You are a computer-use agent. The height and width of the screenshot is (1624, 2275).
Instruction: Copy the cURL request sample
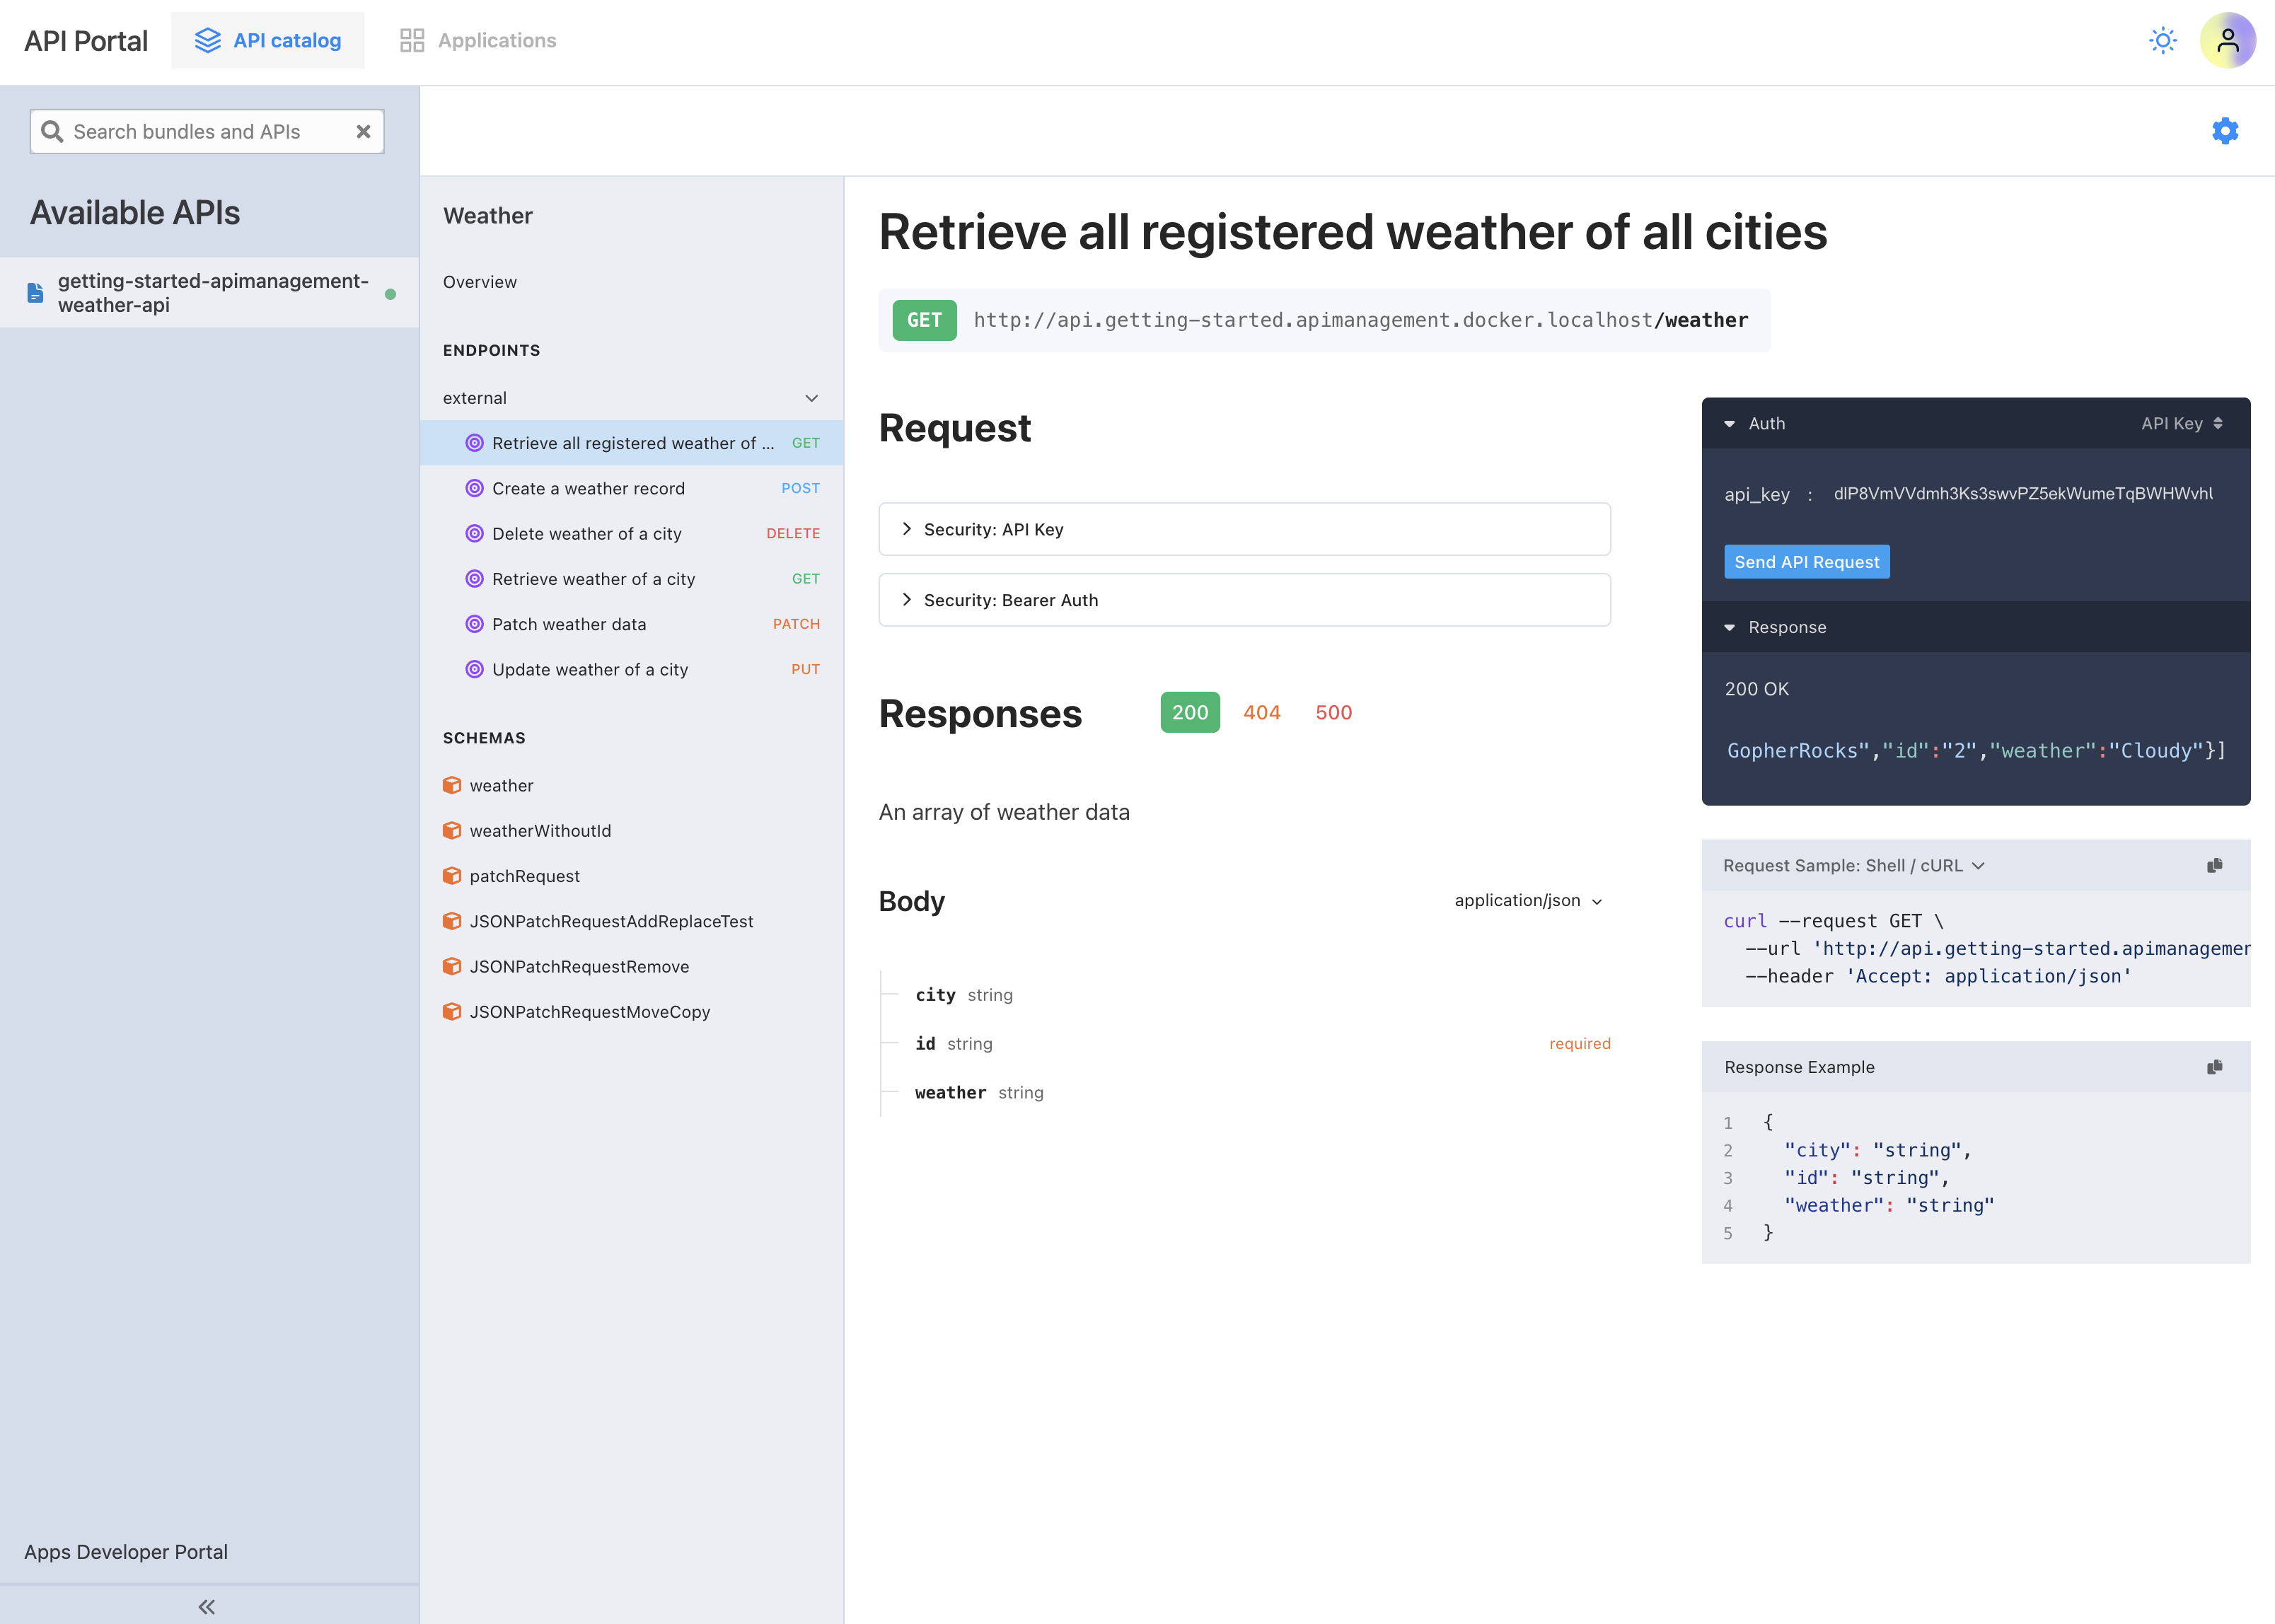2214,865
